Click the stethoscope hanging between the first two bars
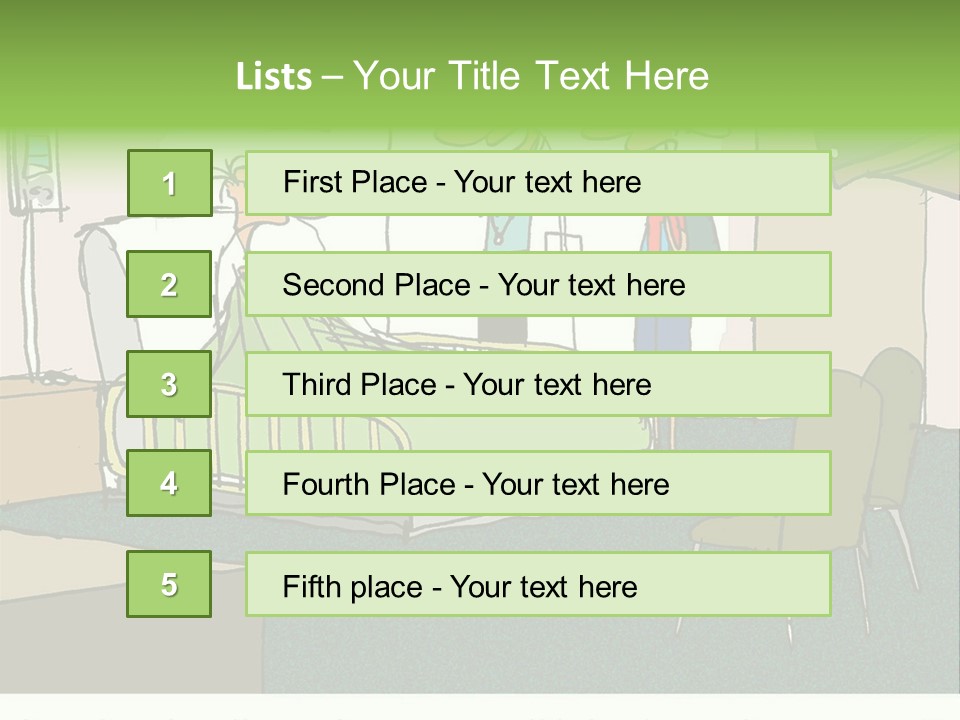The width and height of the screenshot is (960, 720). click(x=500, y=233)
